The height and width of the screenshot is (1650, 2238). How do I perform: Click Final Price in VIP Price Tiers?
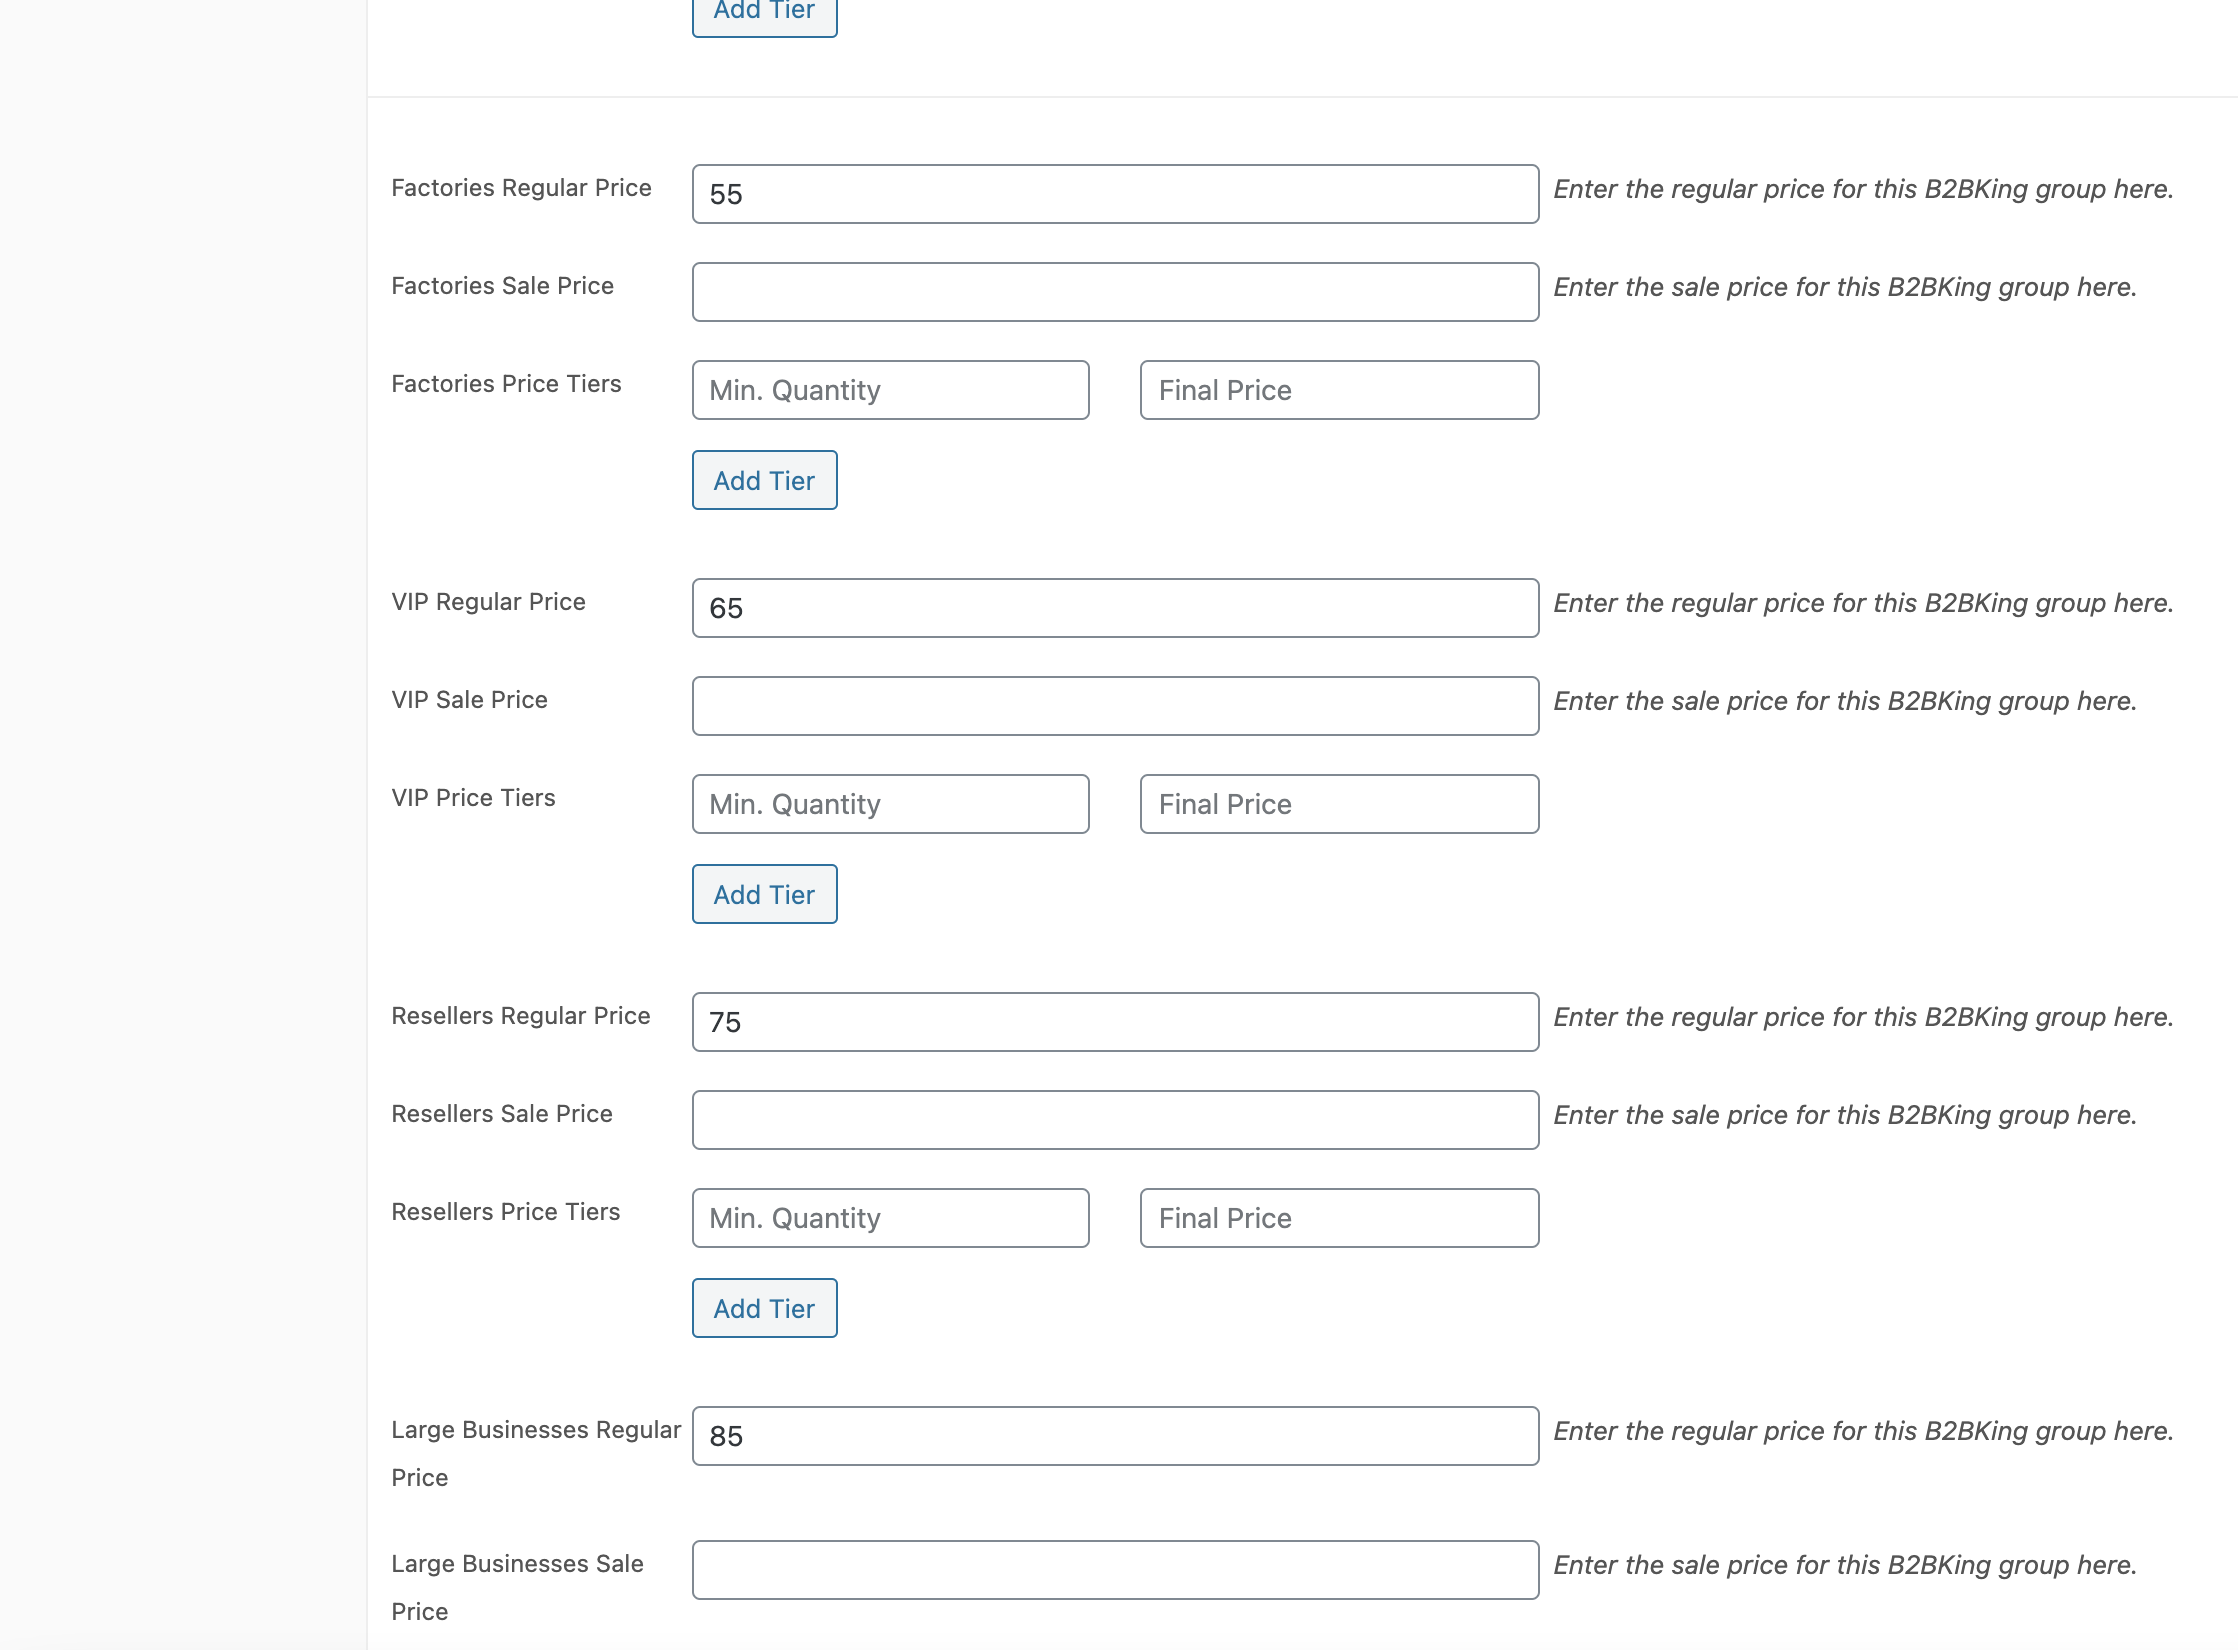pos(1339,804)
